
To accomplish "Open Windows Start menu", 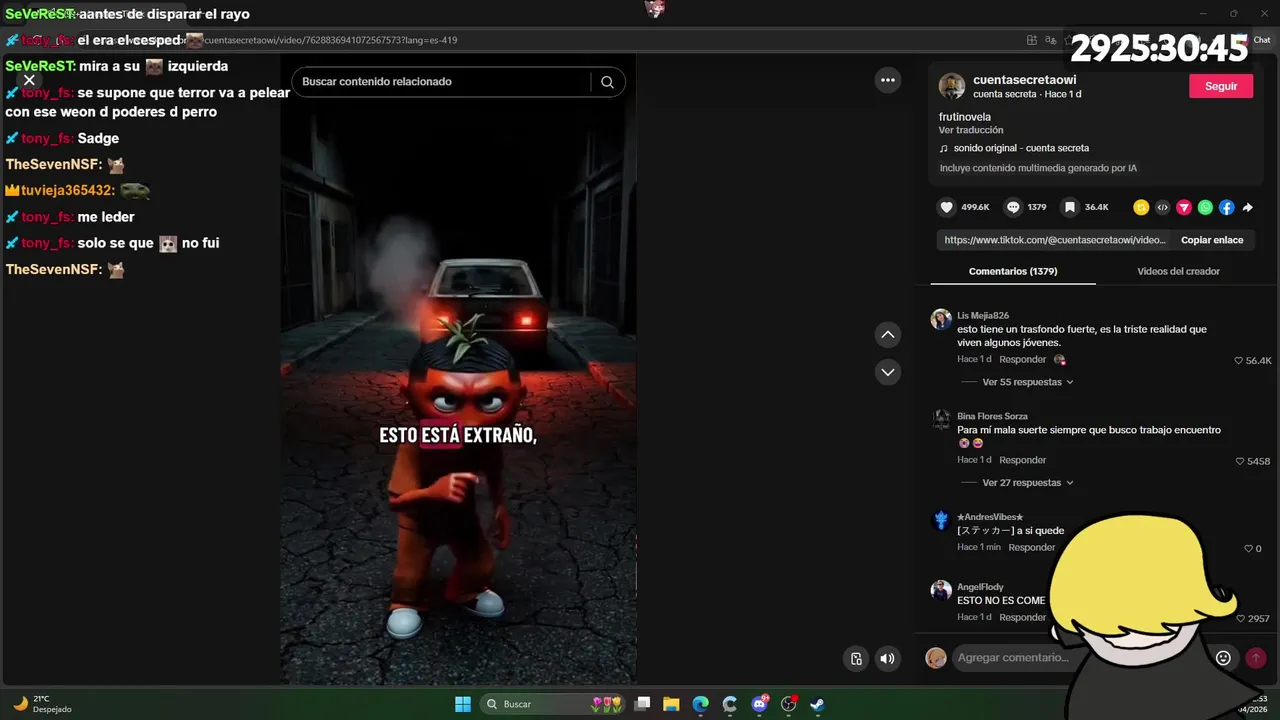I will [x=463, y=704].
